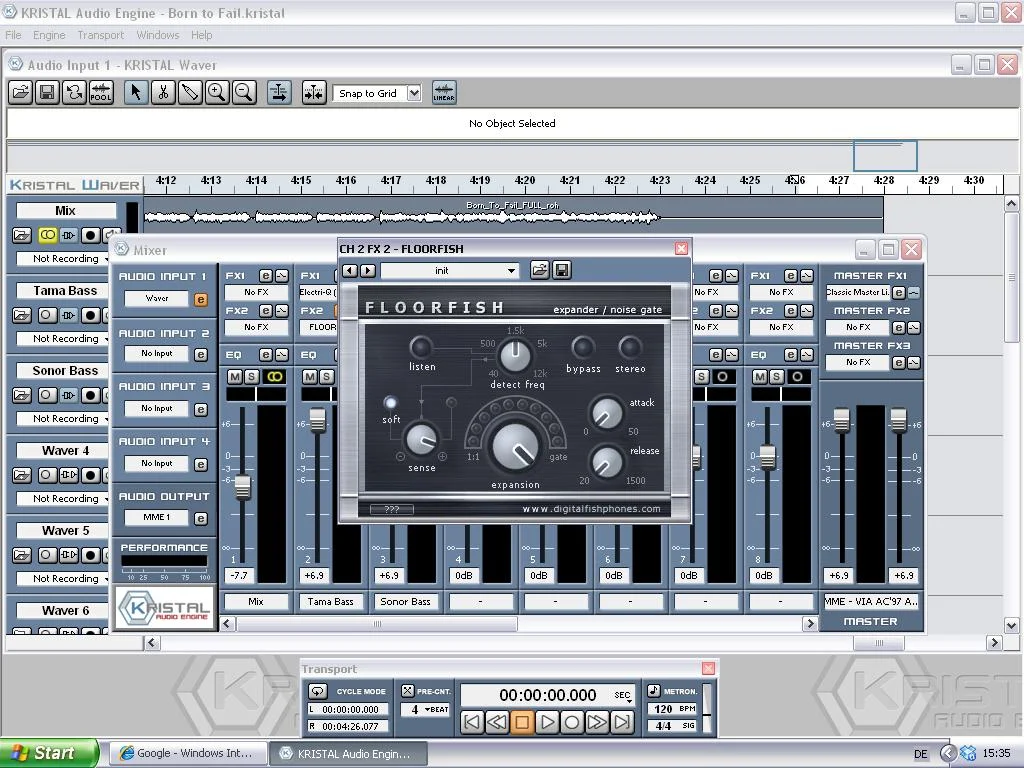Click the Windows Start button

tap(48, 753)
